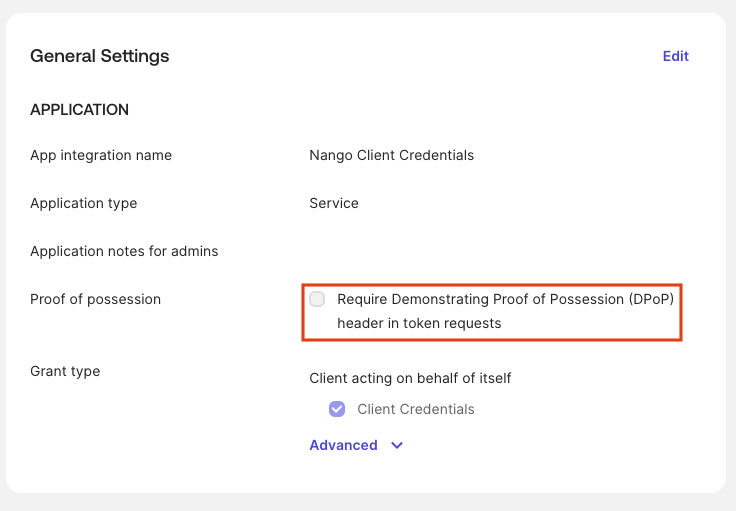Click the Client acting on behalf of itself text
The height and width of the screenshot is (511, 736).
click(410, 378)
